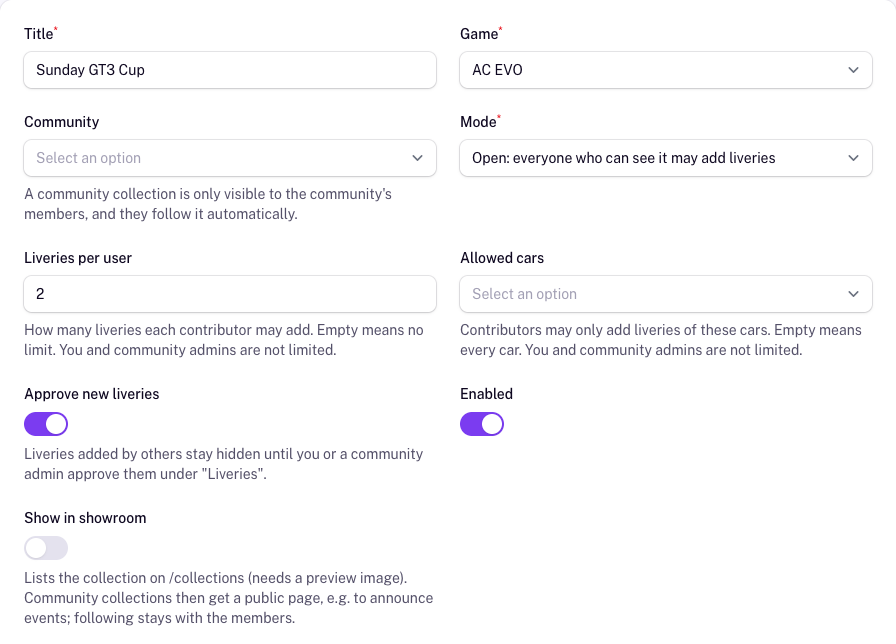The height and width of the screenshot is (644, 896).
Task: Disable the Approve new liveries toggle
Action: tap(46, 424)
